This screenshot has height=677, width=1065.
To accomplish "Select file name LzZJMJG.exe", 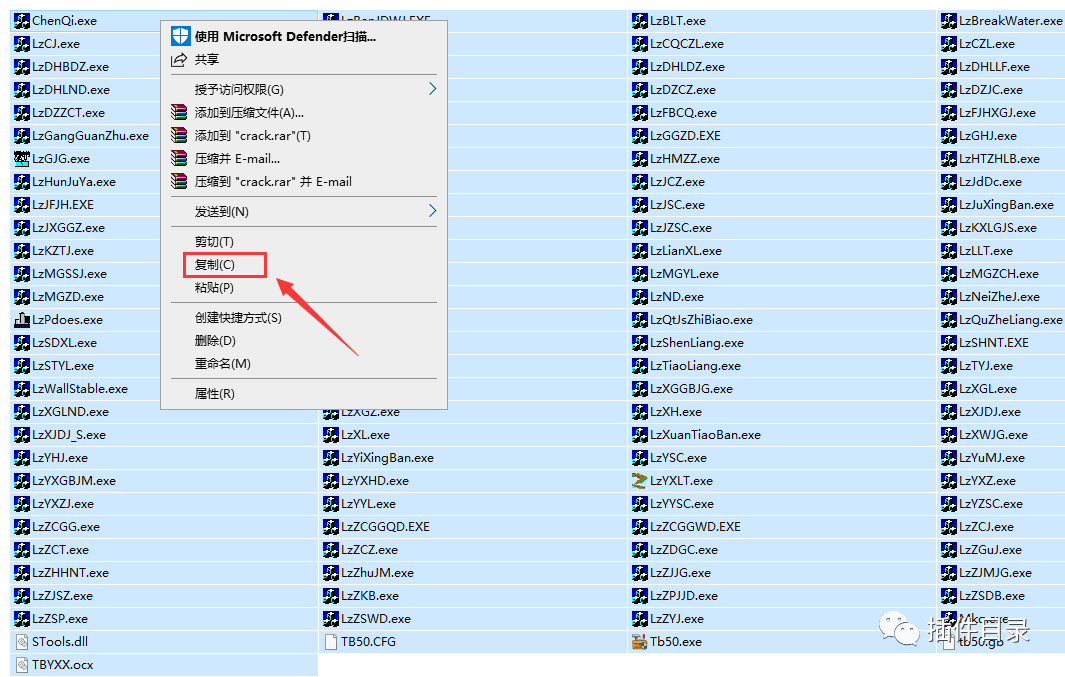I will pos(996,573).
